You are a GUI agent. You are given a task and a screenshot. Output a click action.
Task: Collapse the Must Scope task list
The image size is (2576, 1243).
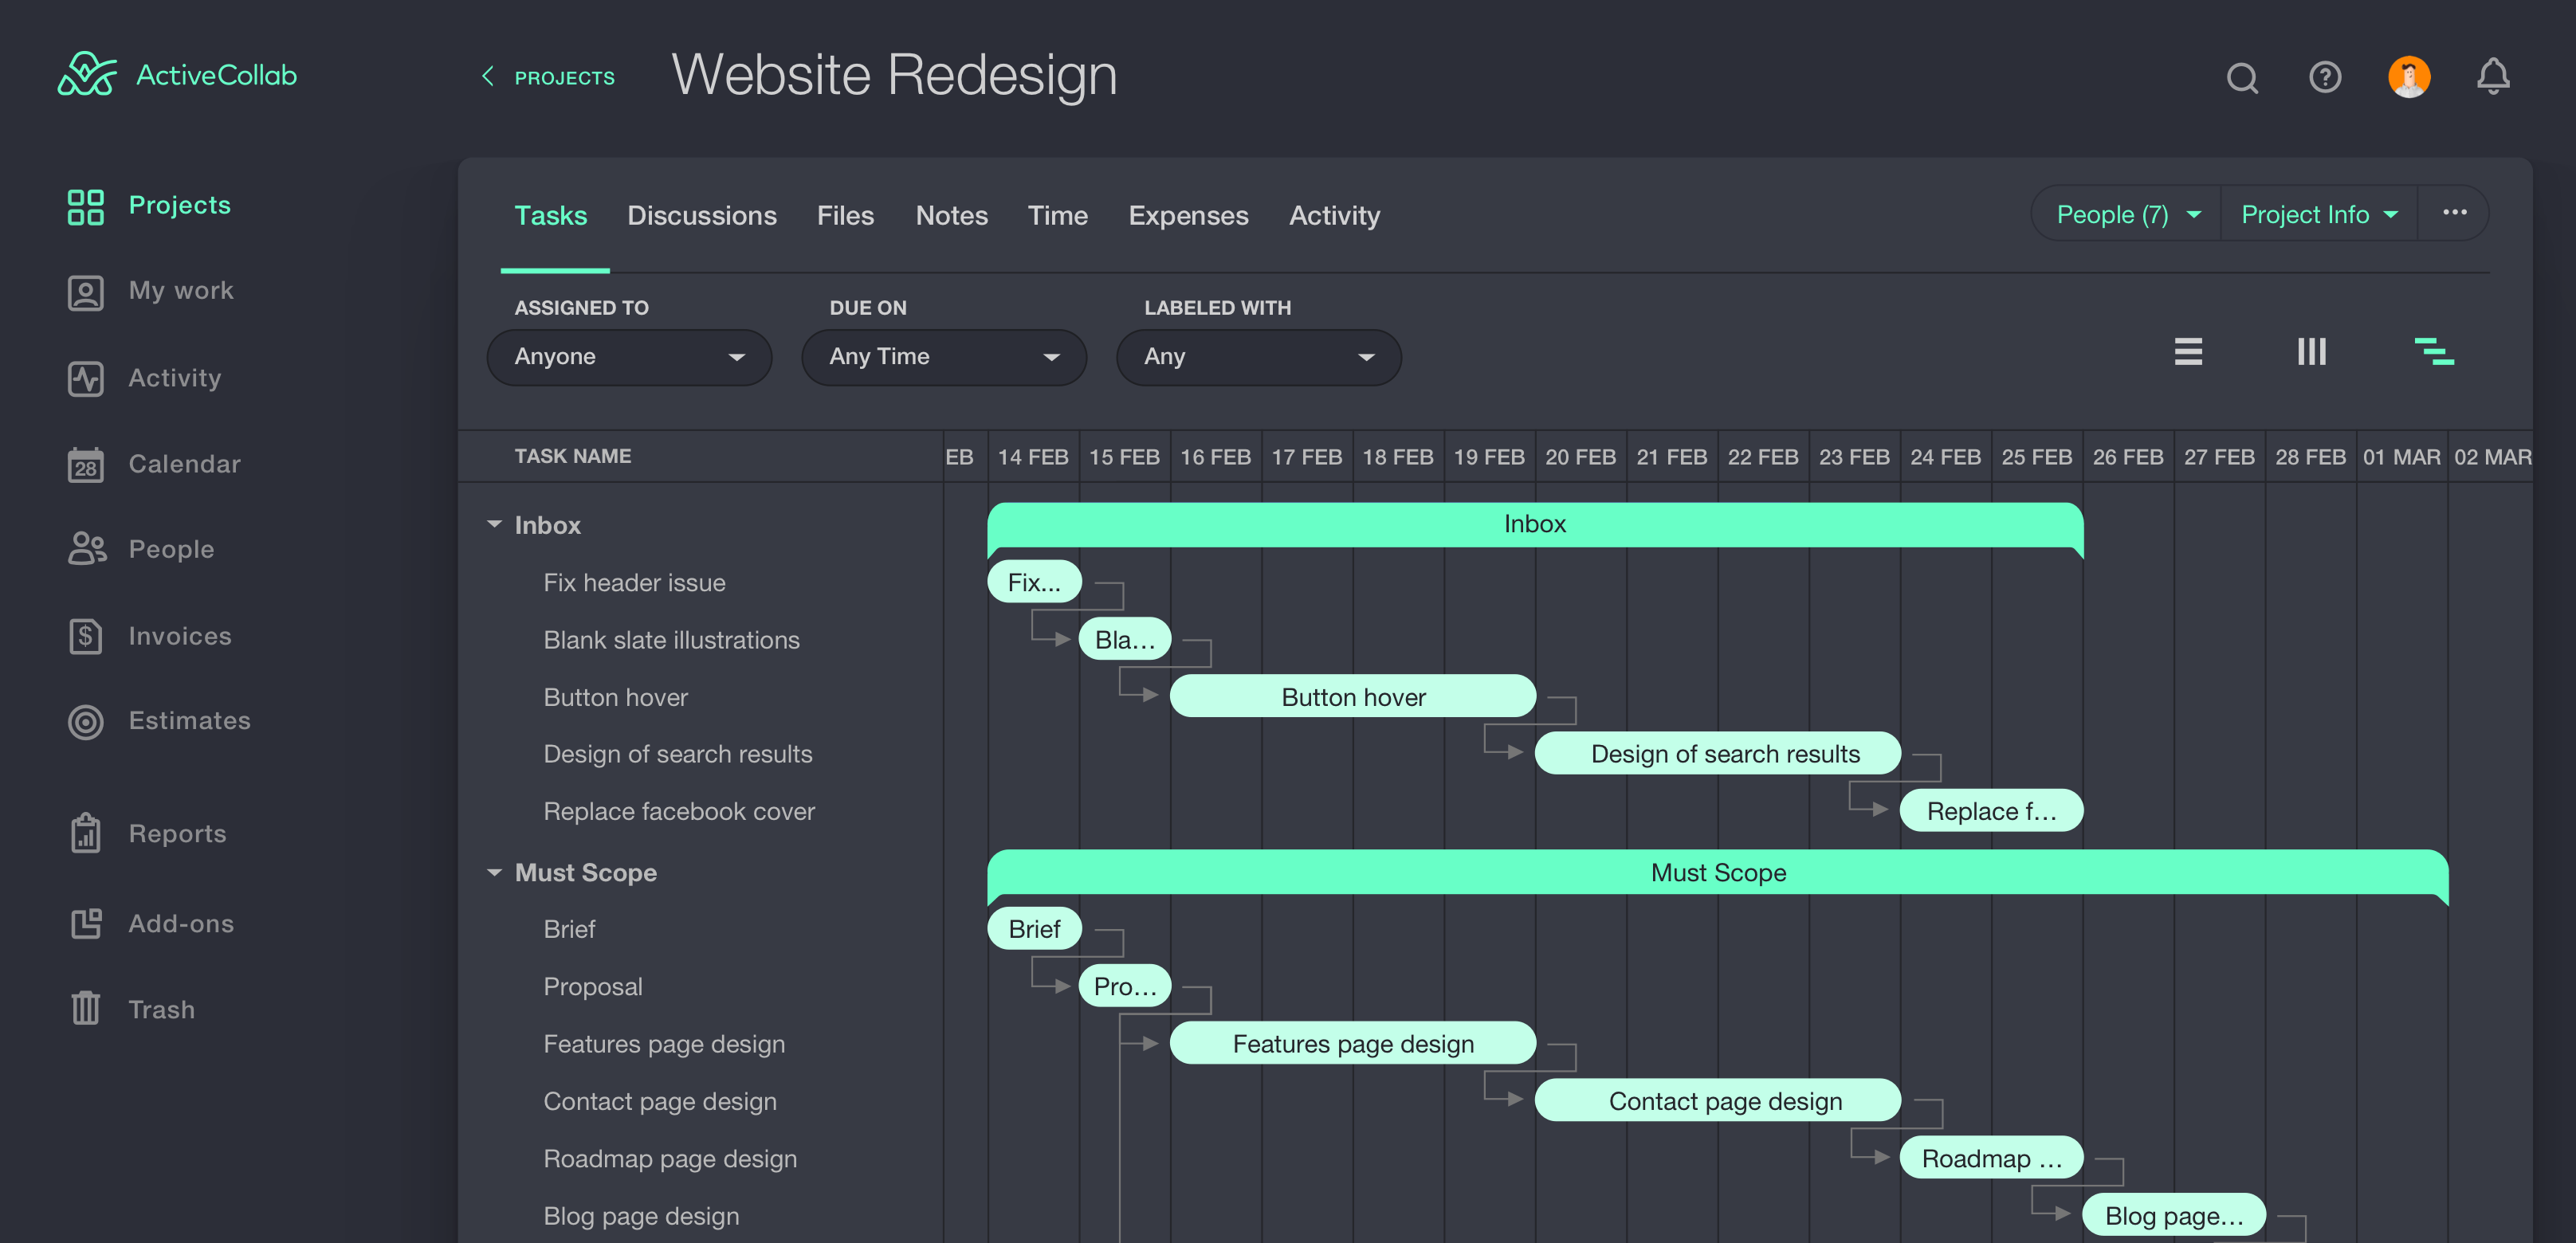[x=494, y=872]
